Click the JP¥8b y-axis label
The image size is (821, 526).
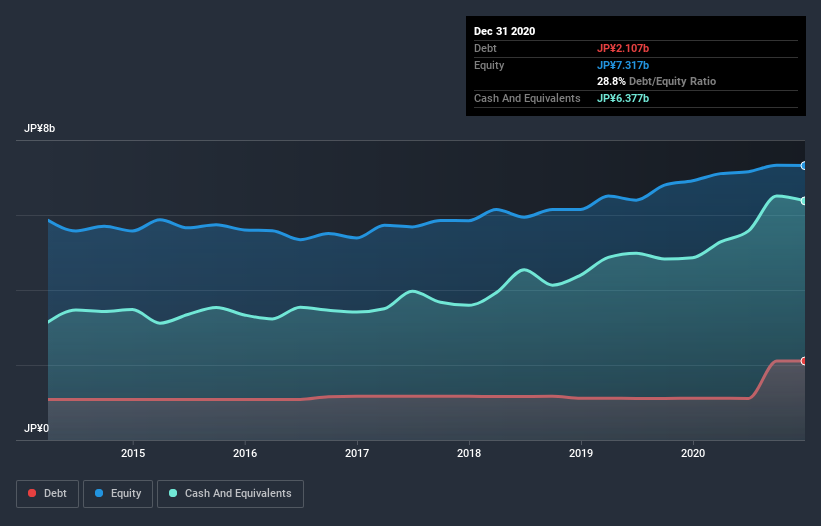39,129
